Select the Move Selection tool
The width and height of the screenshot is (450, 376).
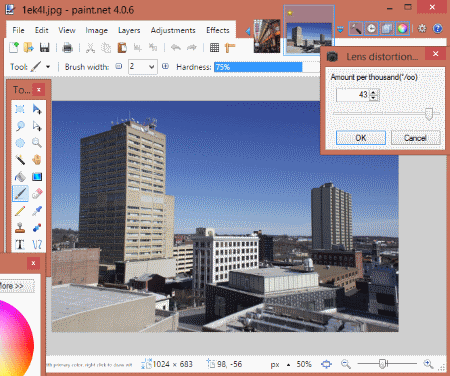click(37, 126)
